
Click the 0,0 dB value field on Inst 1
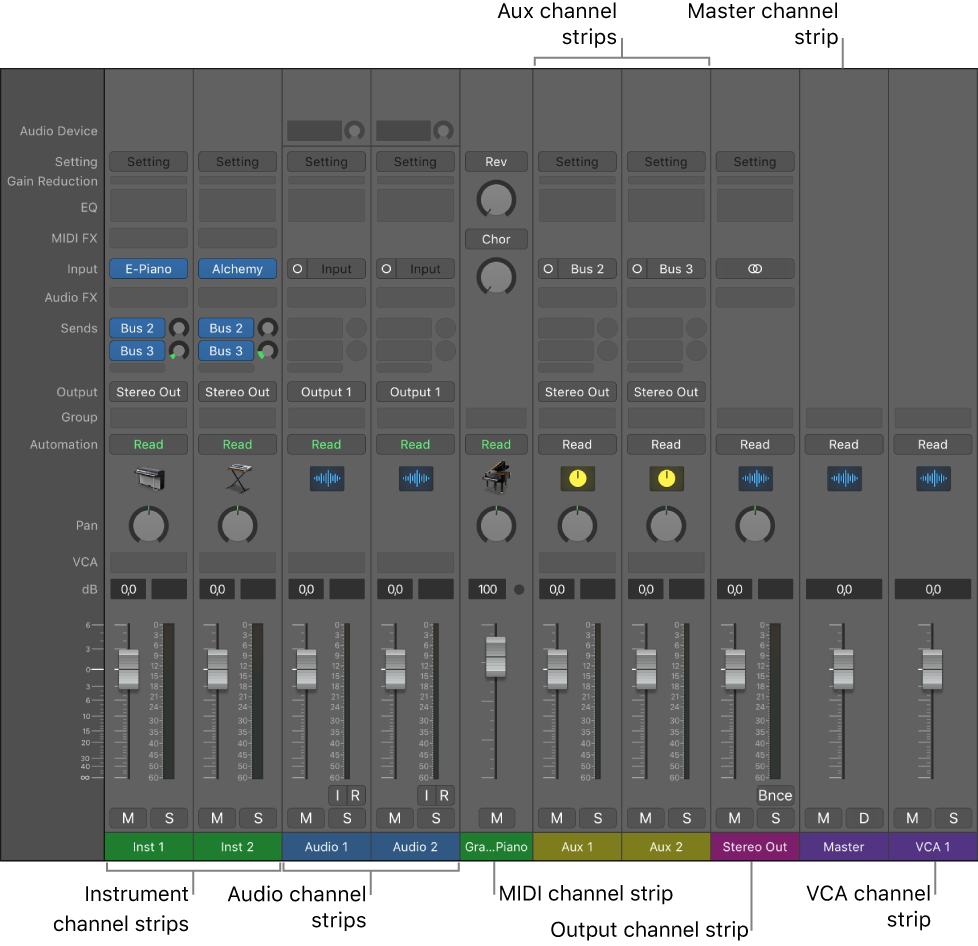click(x=127, y=589)
